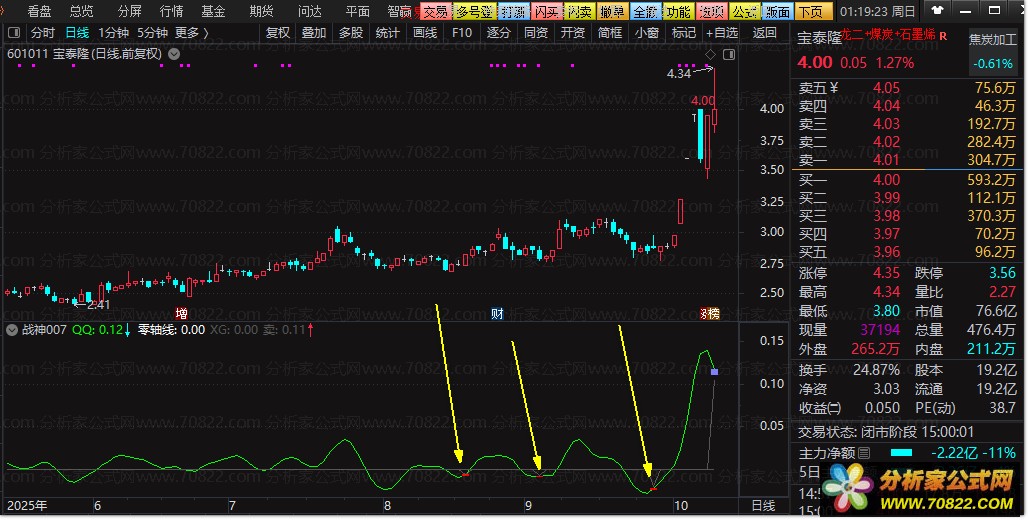Screen dimensions: 1030x520
Task: Click the 闪卖 flash sell button
Action: tap(580, 11)
